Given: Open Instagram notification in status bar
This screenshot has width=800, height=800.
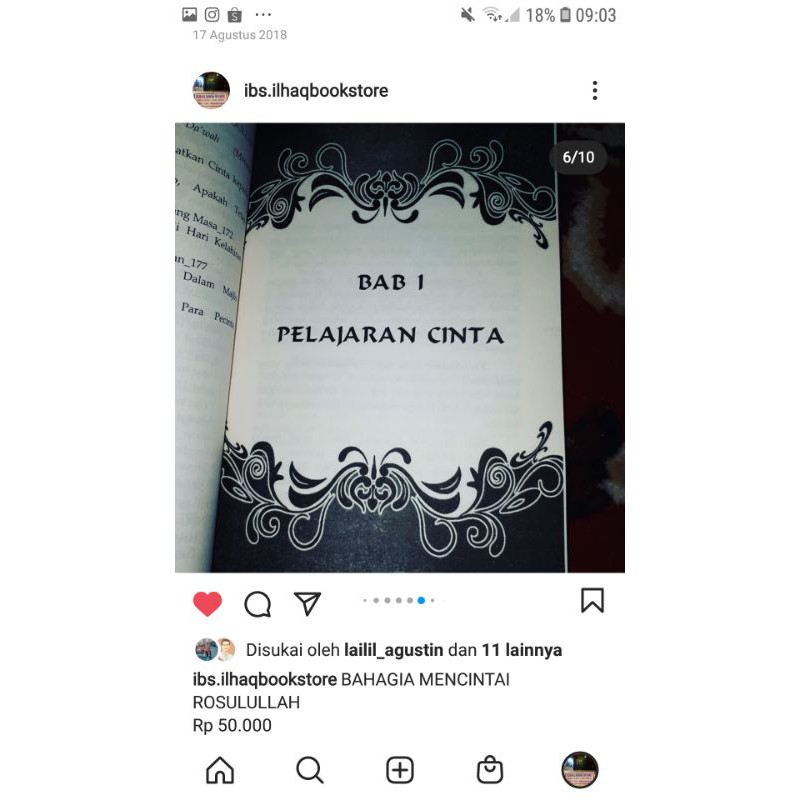Looking at the screenshot, I should [x=212, y=15].
